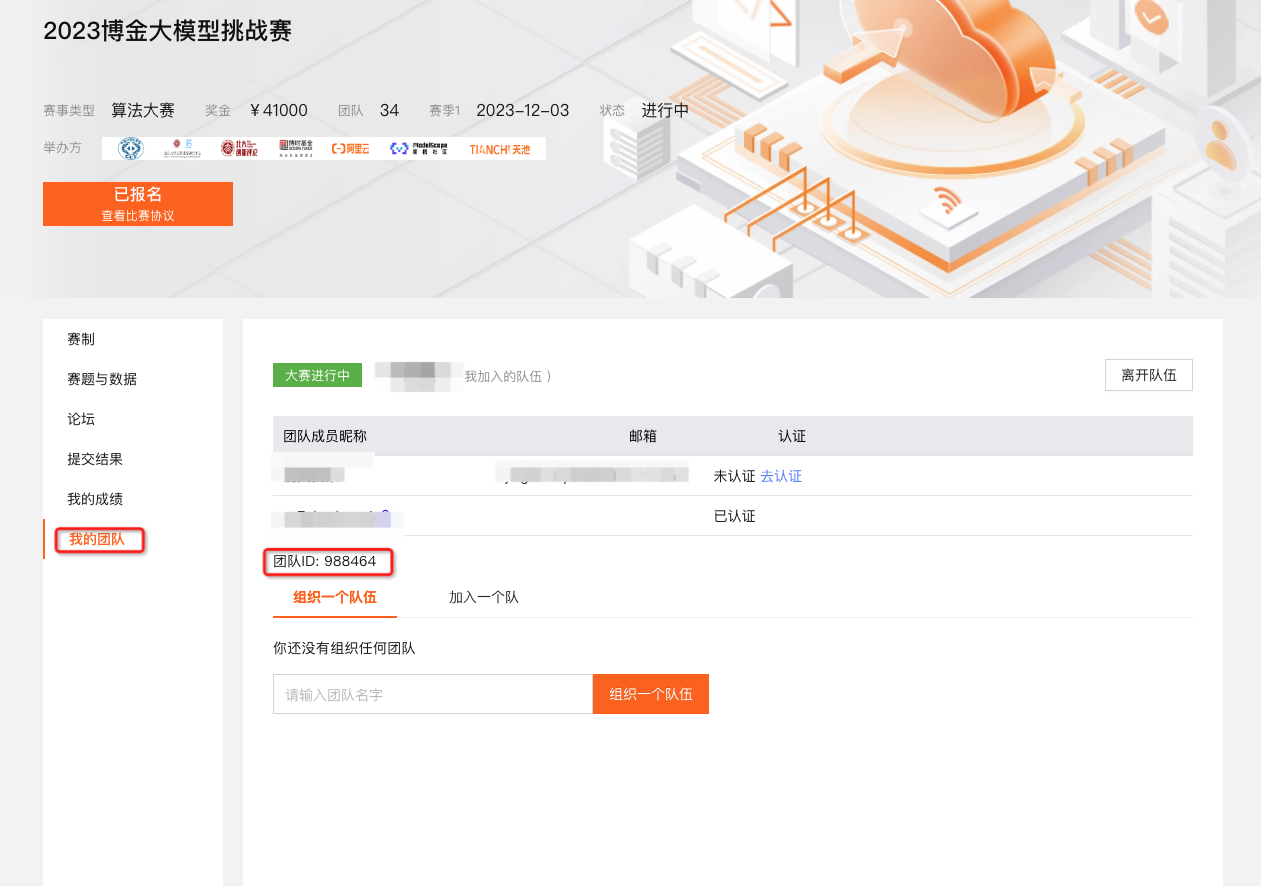Select 提交结果 in the sidebar
This screenshot has height=886, width=1261.
click(95, 459)
